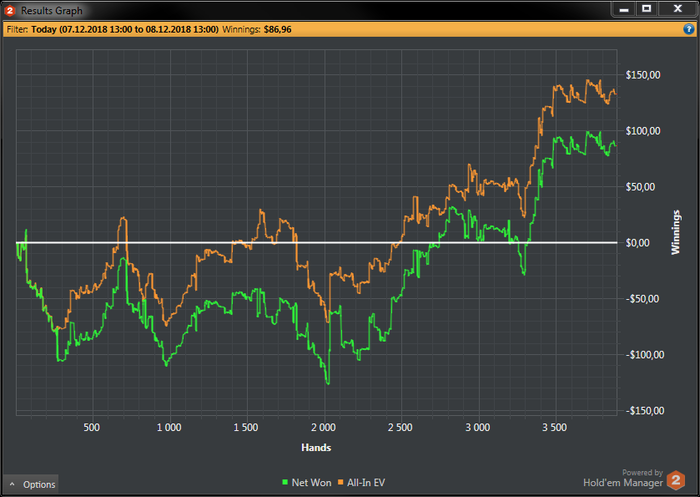This screenshot has width=700, height=497.
Task: Click the vertical Winnings axis label
Action: pos(675,232)
